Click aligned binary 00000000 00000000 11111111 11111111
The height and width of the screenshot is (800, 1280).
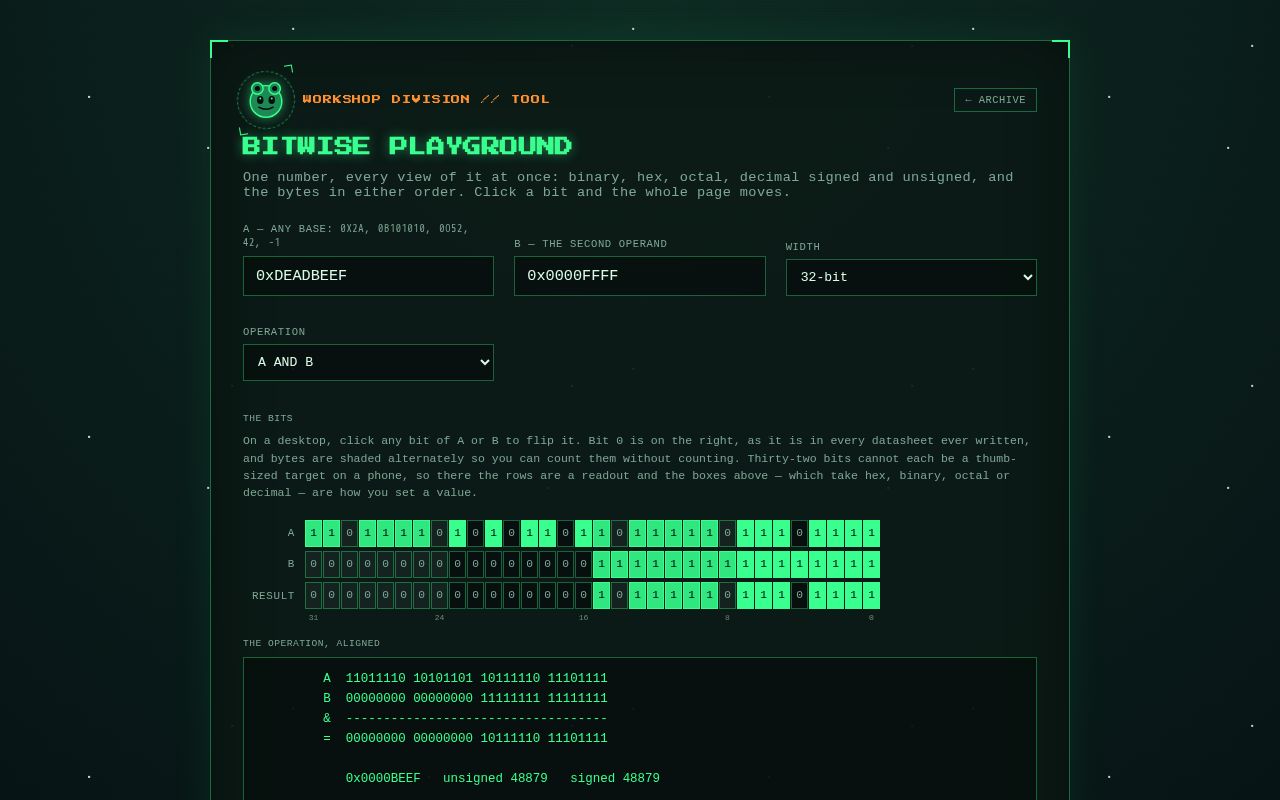(477, 698)
